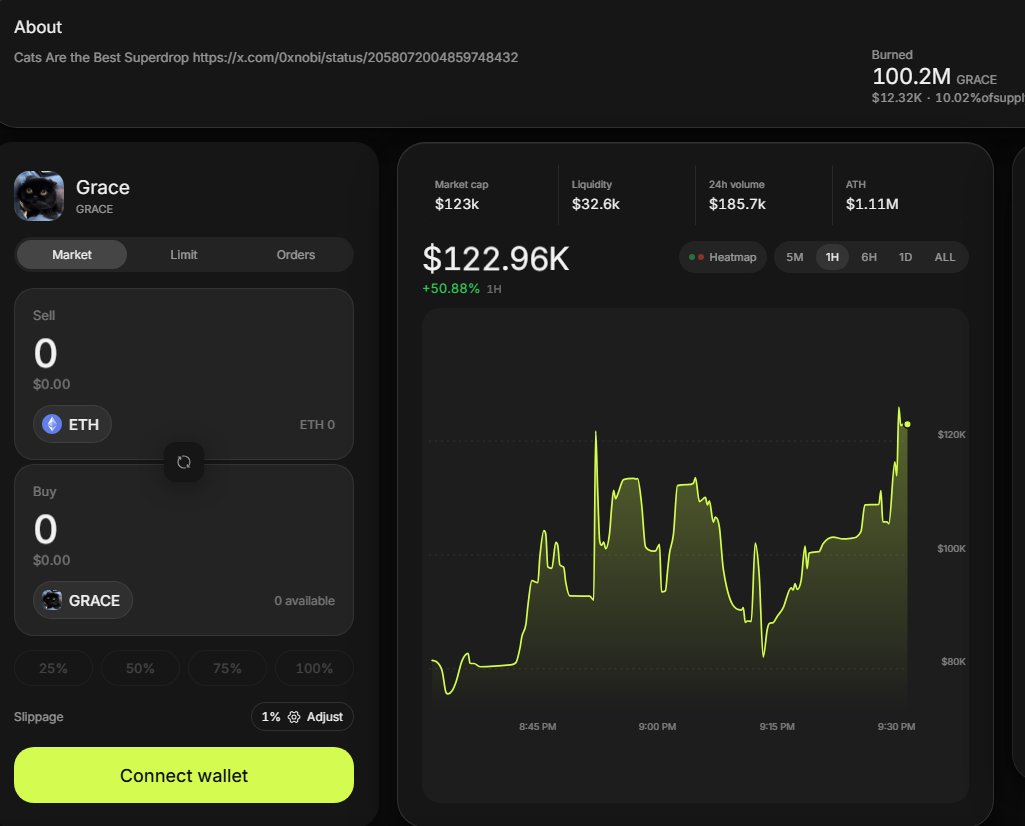Open the ETH token selector
The image size is (1025, 826).
tap(72, 424)
